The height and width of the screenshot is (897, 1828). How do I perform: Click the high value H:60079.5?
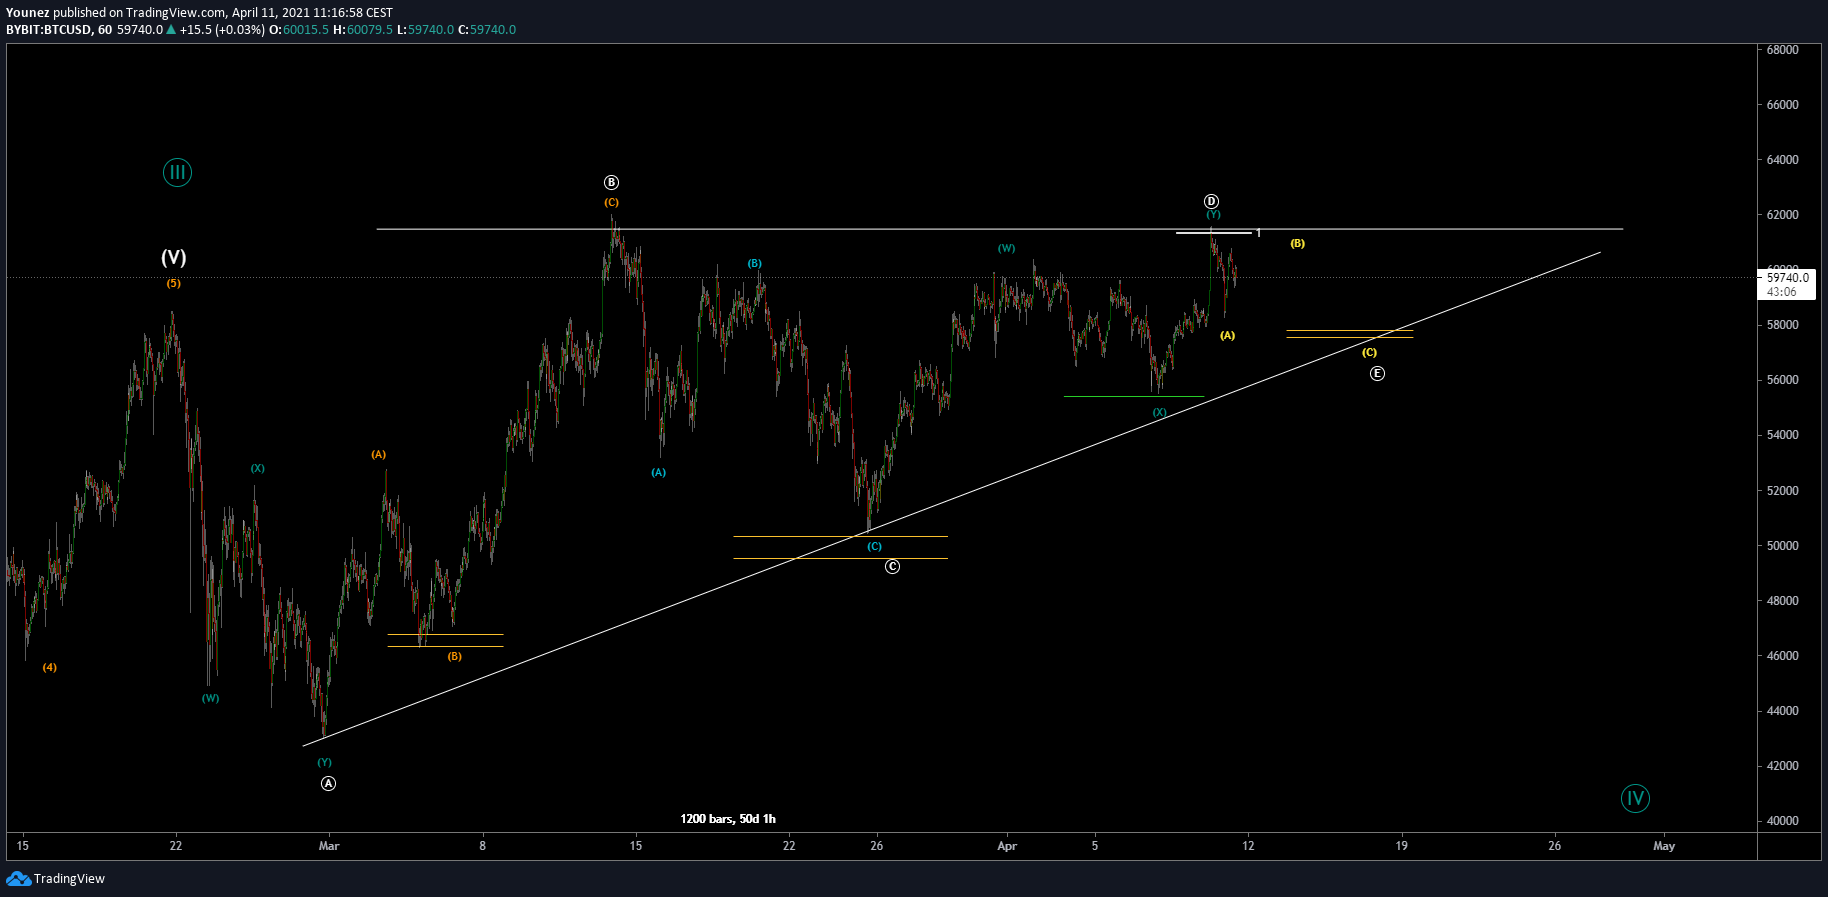click(x=363, y=30)
